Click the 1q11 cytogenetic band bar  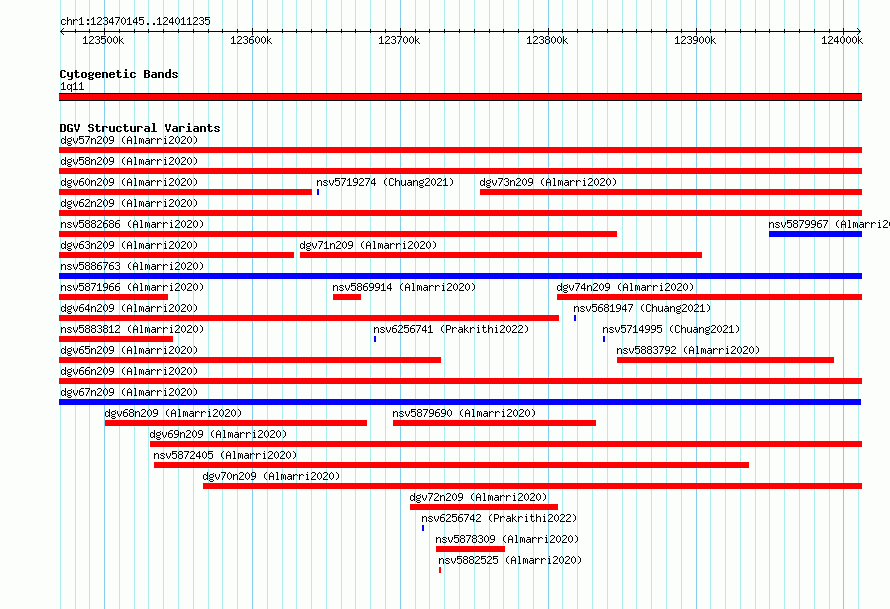[x=460, y=97]
